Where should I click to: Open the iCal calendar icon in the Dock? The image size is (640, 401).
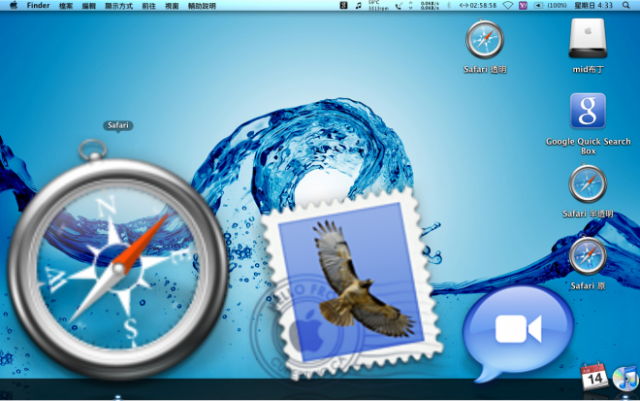594,376
